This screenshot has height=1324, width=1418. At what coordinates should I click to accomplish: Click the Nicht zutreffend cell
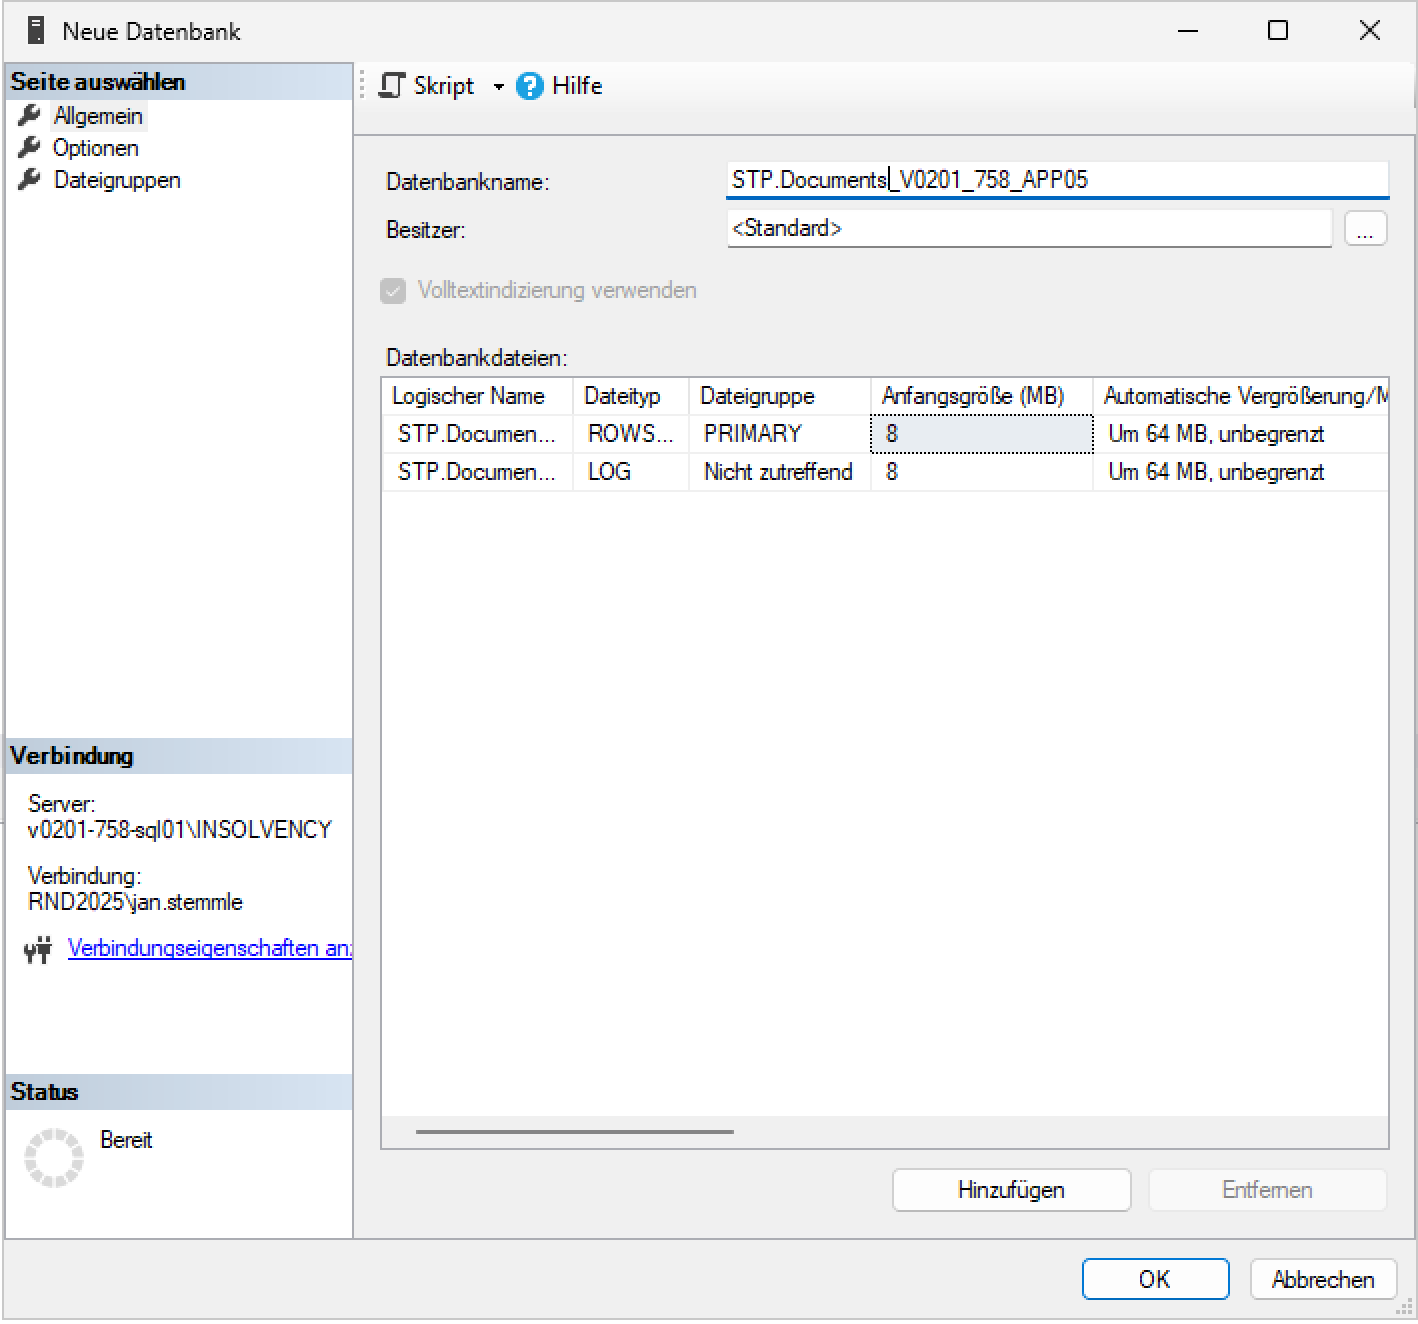tap(779, 472)
